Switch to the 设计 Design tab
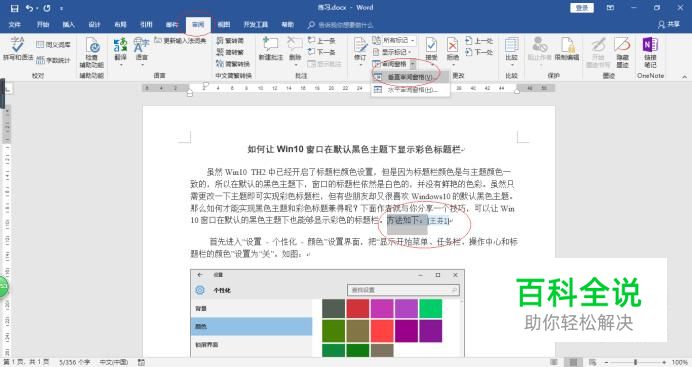 click(x=94, y=25)
